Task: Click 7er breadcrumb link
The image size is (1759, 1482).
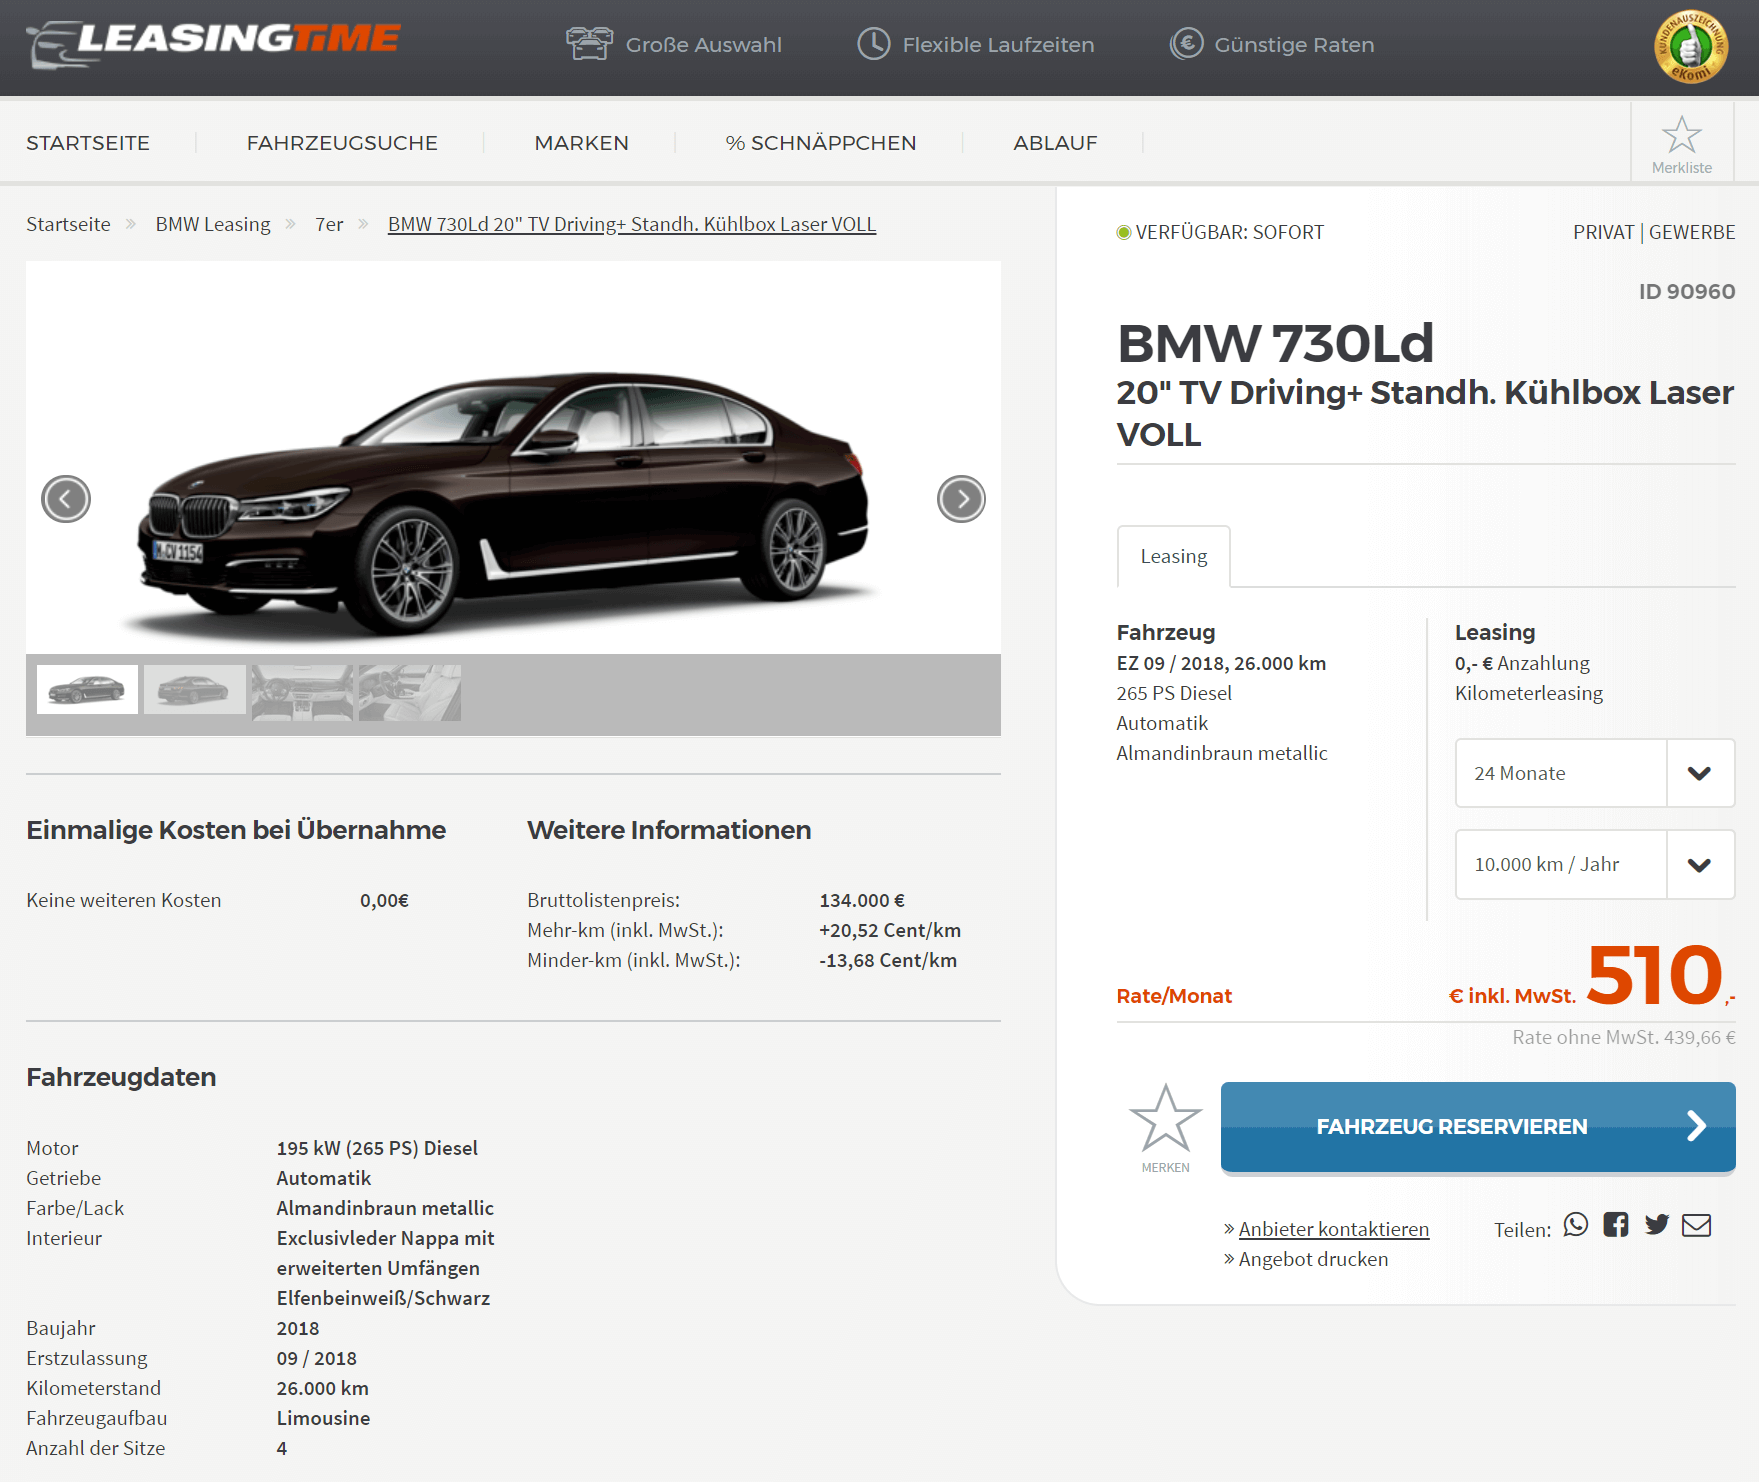Action: [x=329, y=224]
